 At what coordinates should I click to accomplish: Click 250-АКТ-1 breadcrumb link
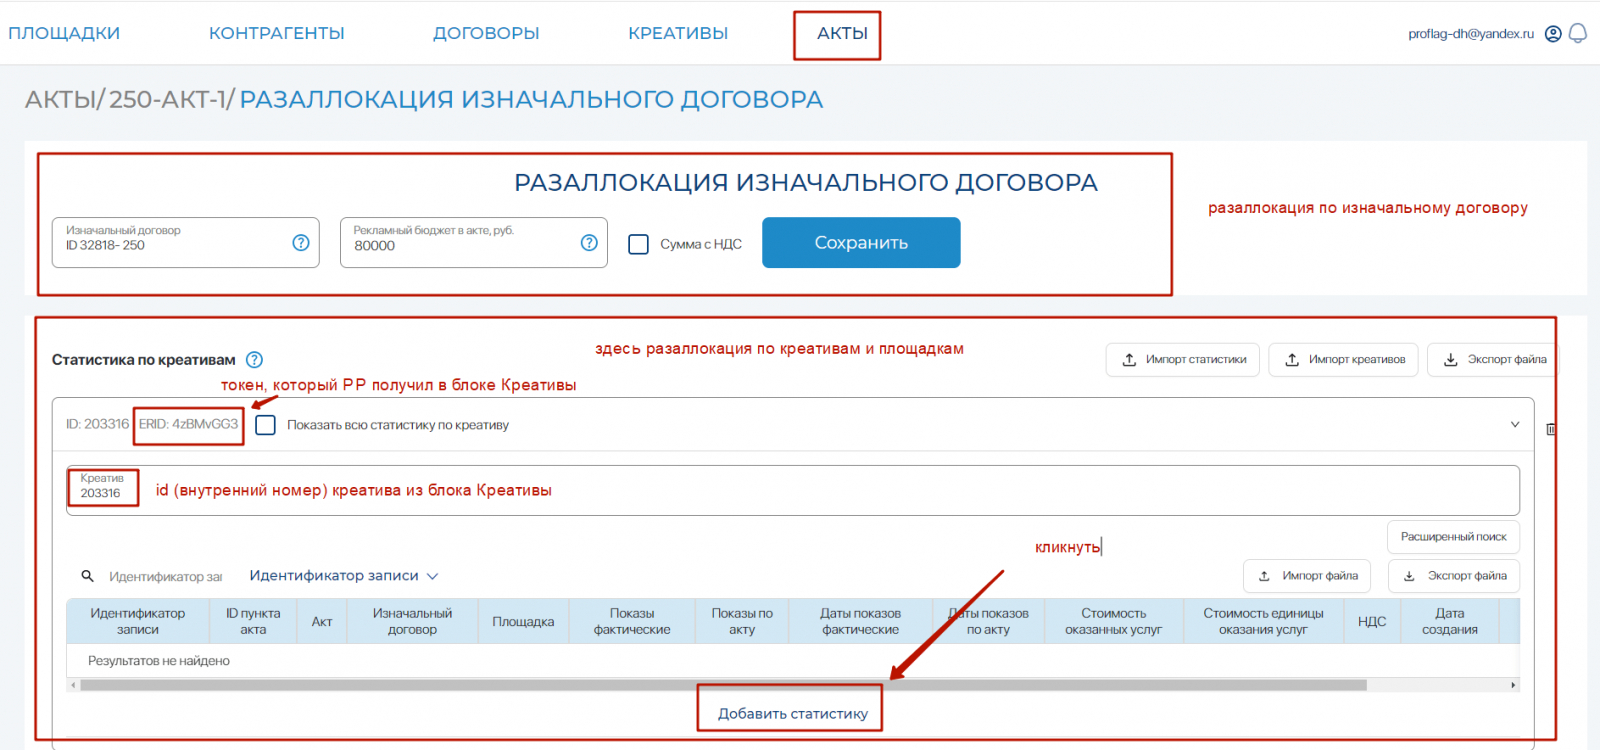(167, 100)
